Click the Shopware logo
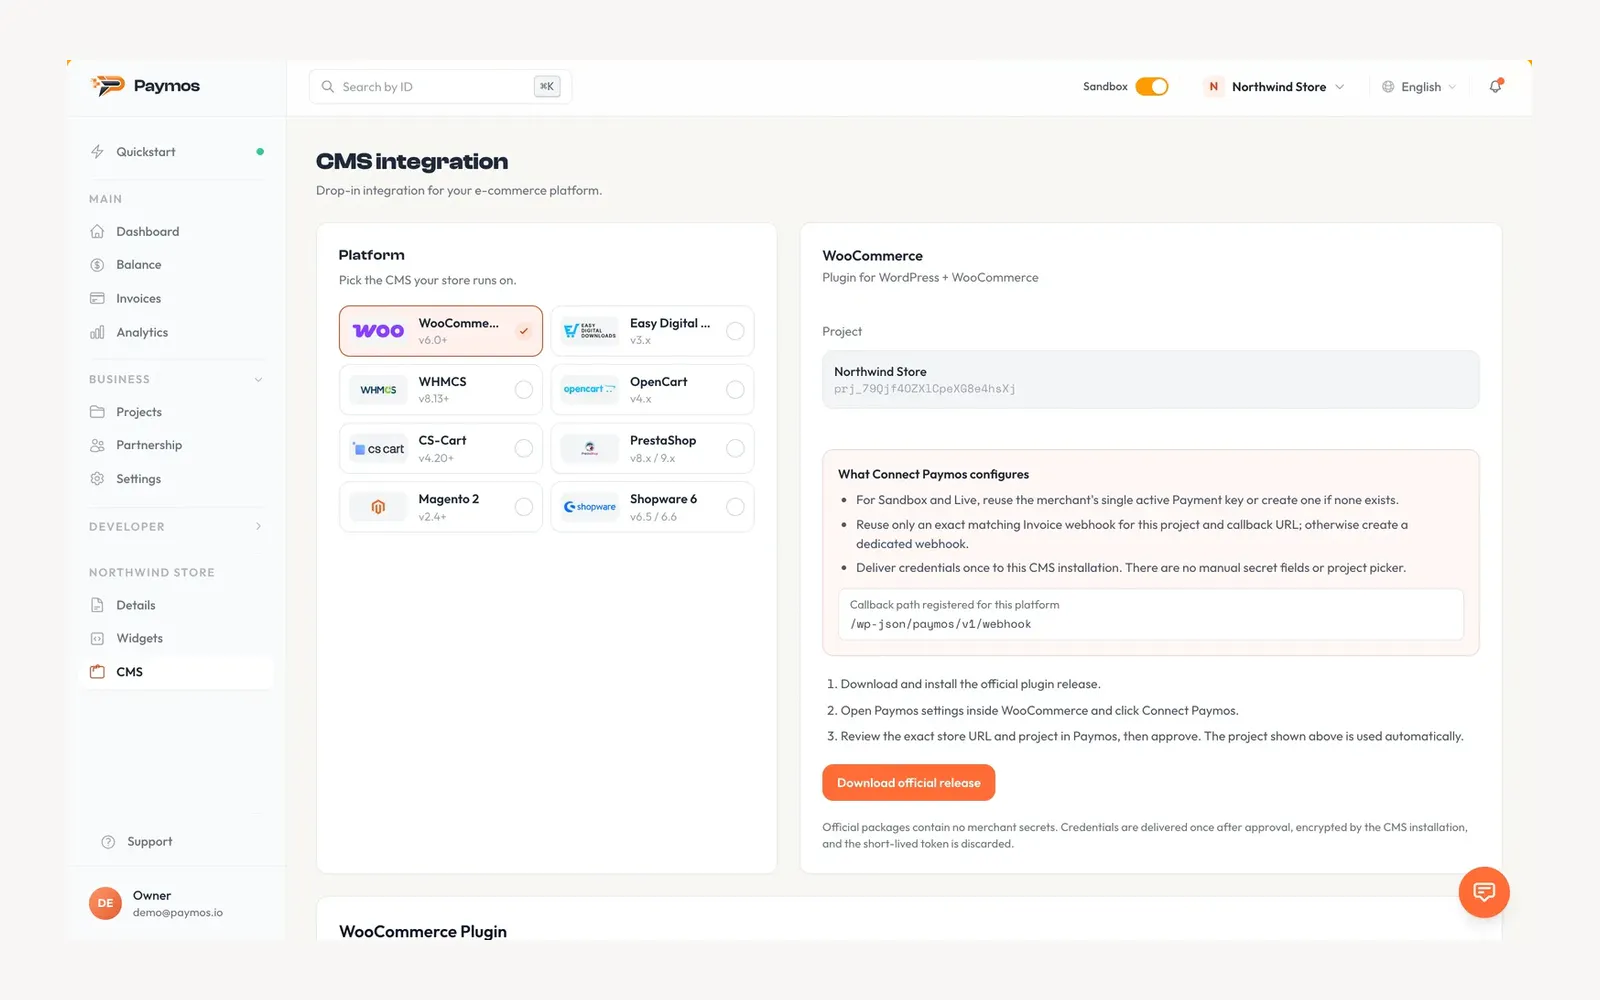1600x1000 pixels. pyautogui.click(x=590, y=507)
